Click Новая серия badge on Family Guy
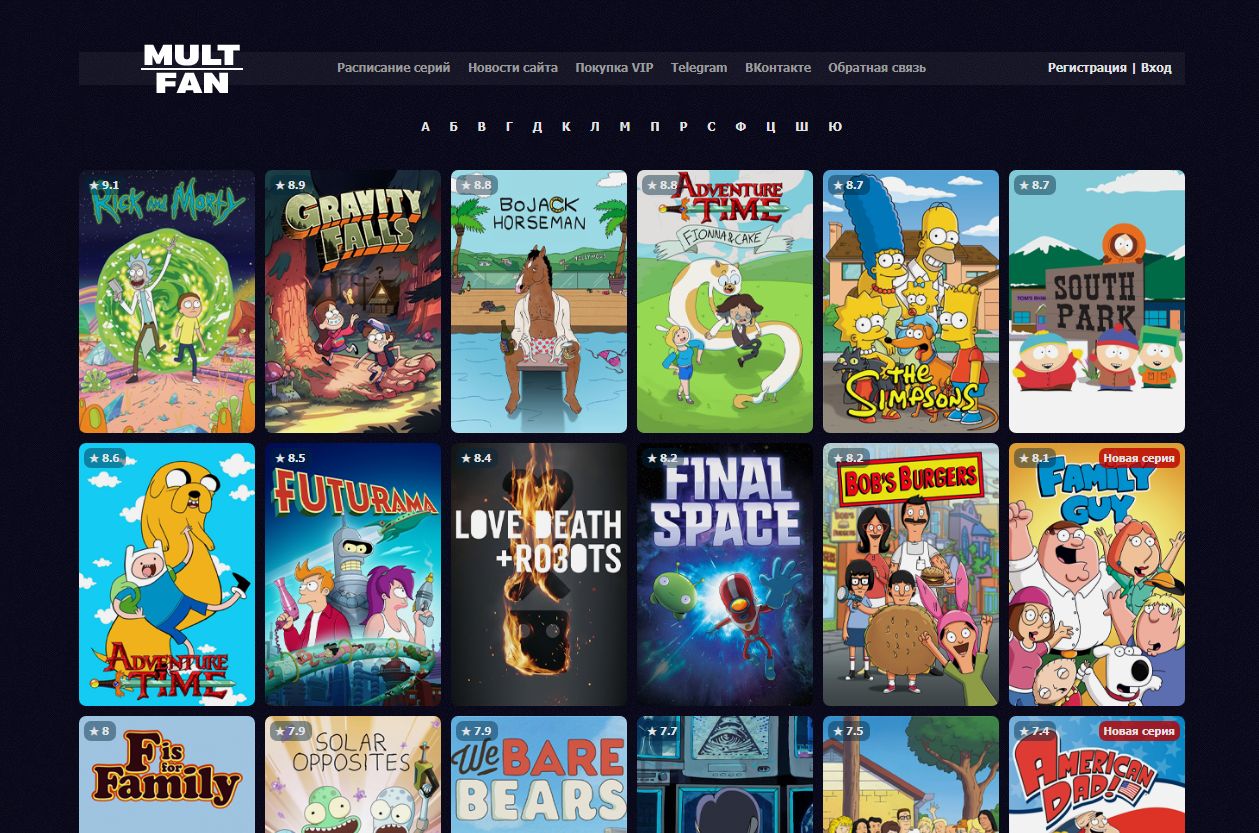This screenshot has width=1259, height=833. pos(1140,458)
